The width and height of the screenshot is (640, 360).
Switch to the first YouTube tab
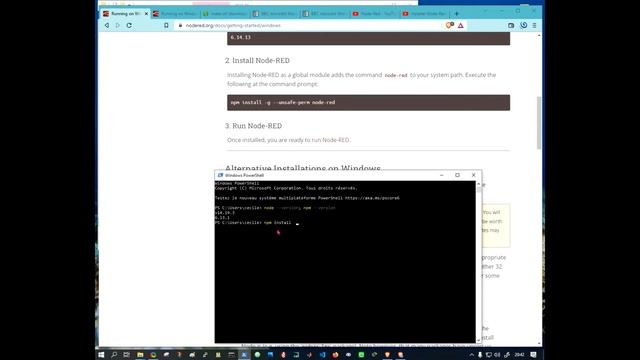(x=375, y=13)
